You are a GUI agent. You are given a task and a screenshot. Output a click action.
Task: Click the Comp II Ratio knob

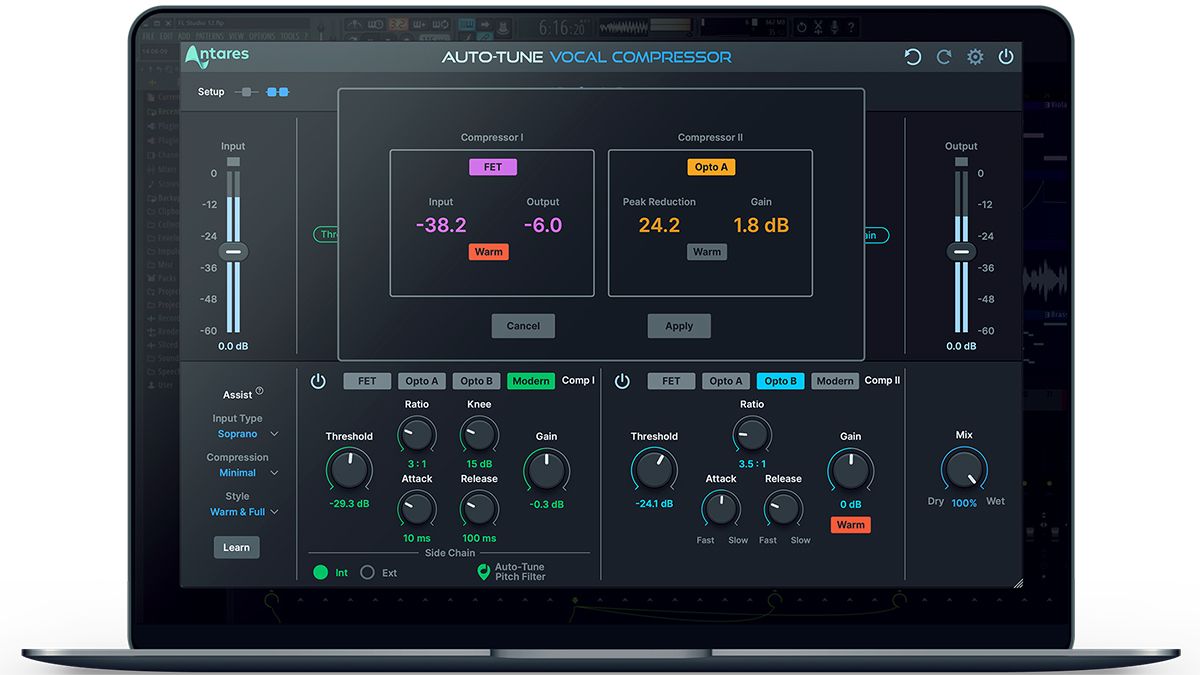752,434
